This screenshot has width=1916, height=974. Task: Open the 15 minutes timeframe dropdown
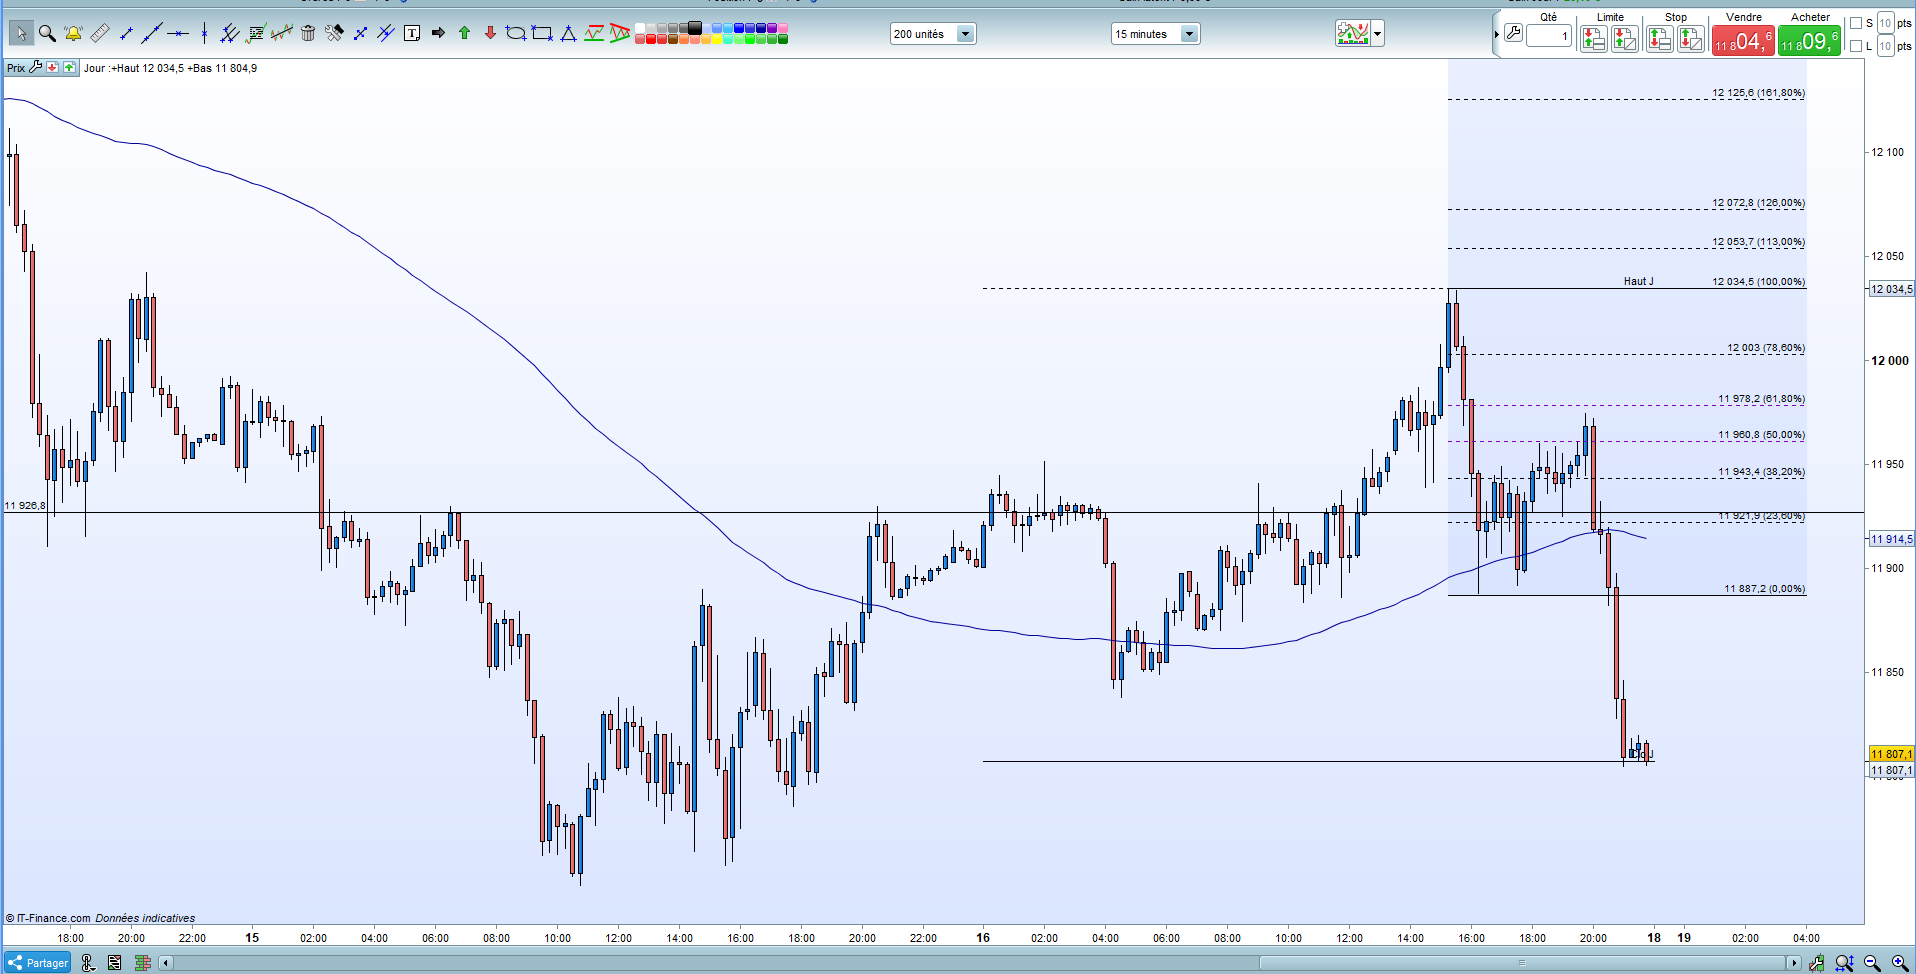1189,34
